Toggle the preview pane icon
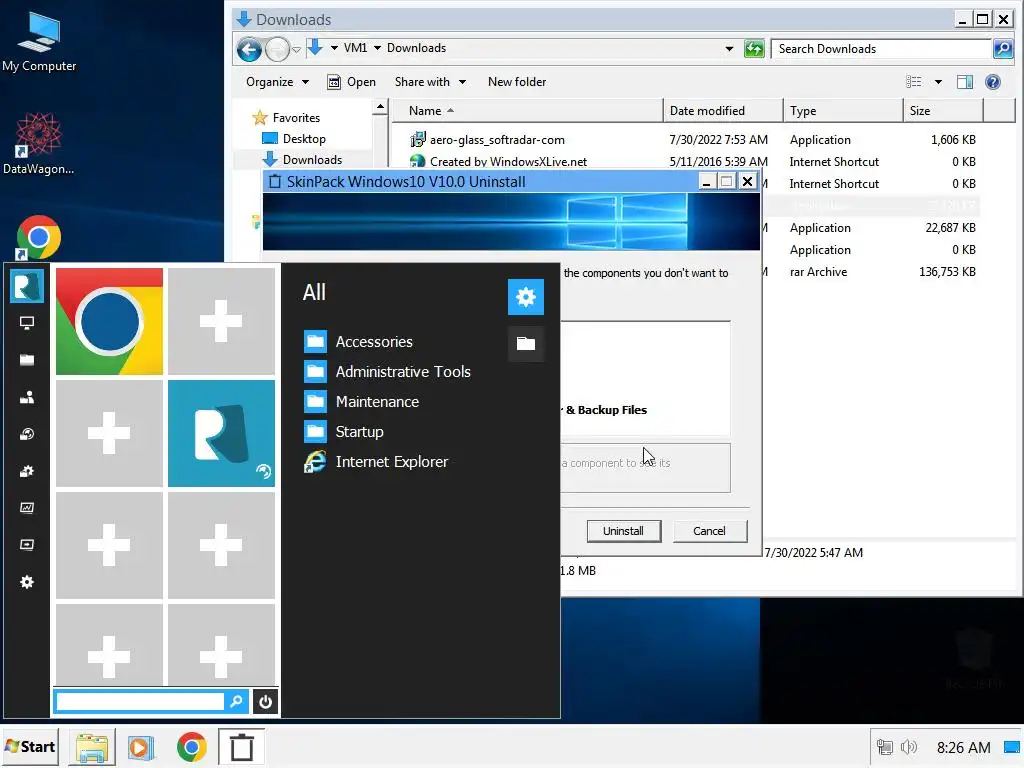The width and height of the screenshot is (1024, 768). [965, 82]
